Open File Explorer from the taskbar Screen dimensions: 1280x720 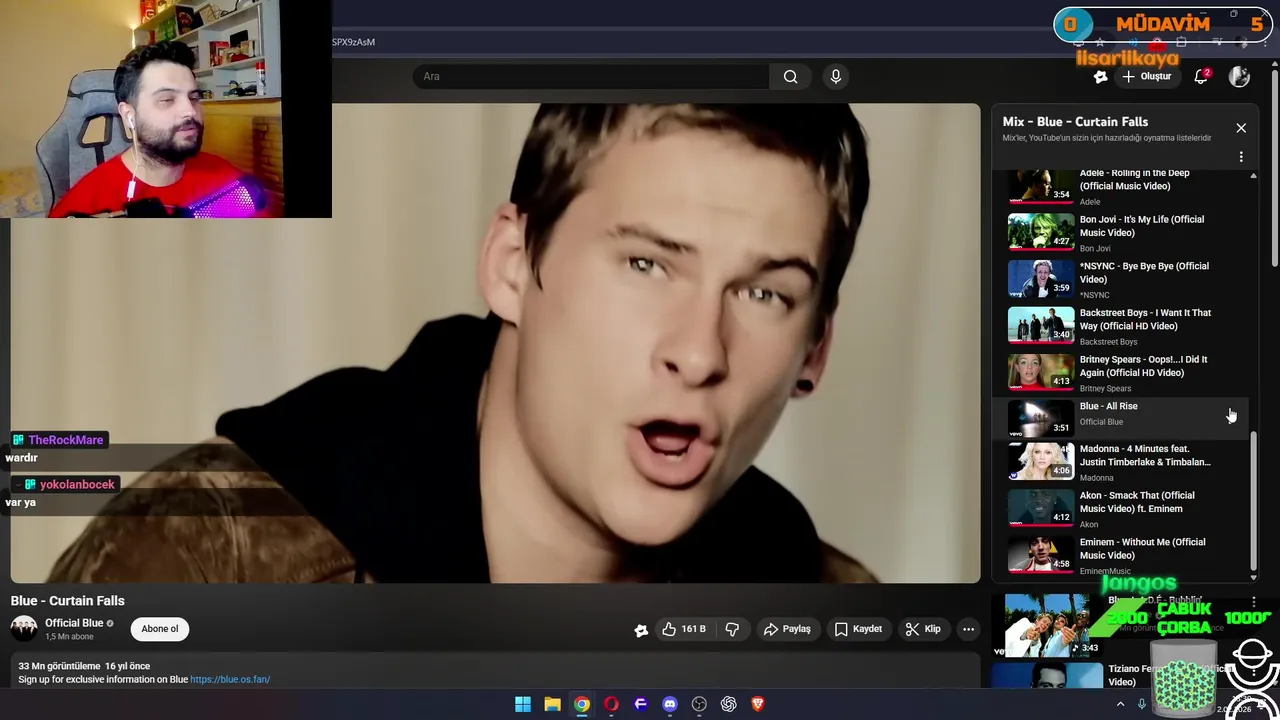point(552,704)
